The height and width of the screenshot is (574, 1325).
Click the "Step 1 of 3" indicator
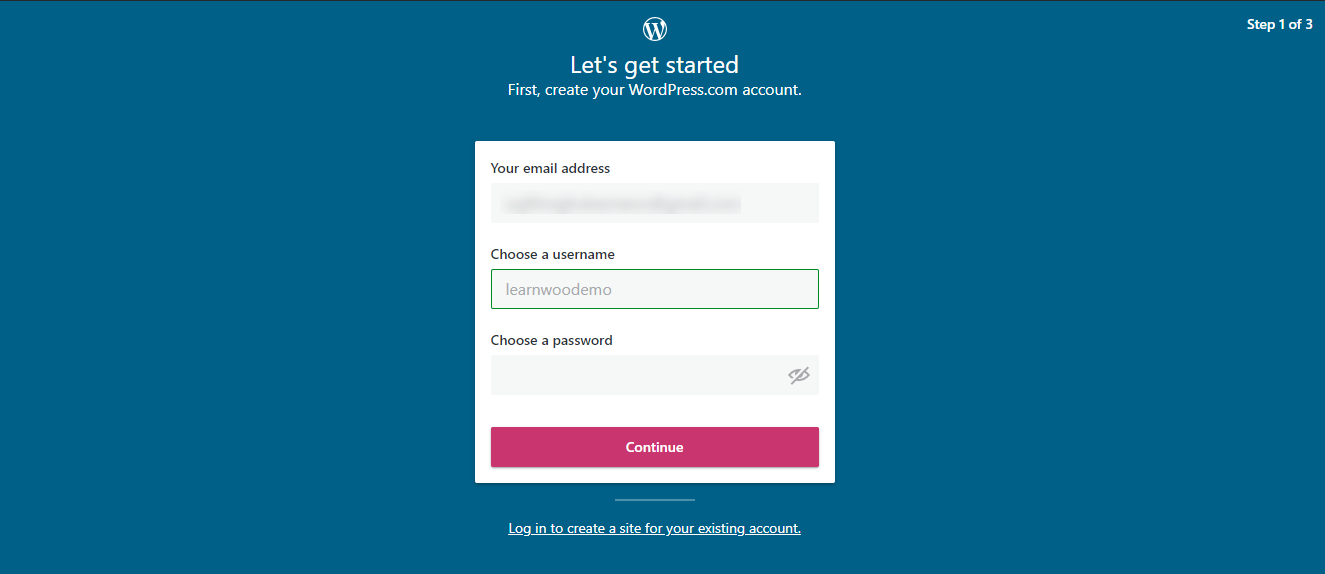pos(1279,25)
